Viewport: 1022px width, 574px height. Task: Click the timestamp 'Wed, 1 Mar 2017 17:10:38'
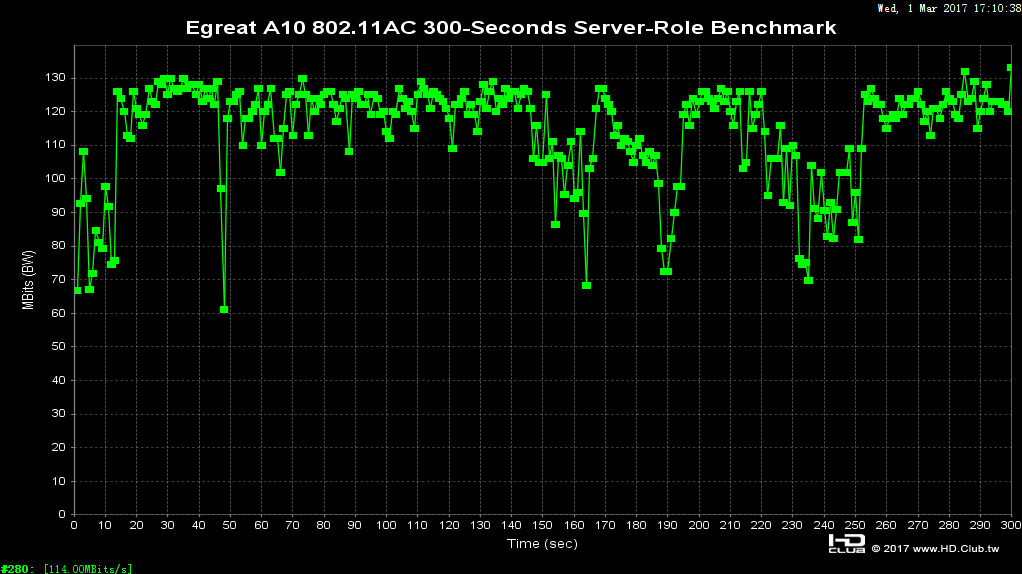click(949, 8)
